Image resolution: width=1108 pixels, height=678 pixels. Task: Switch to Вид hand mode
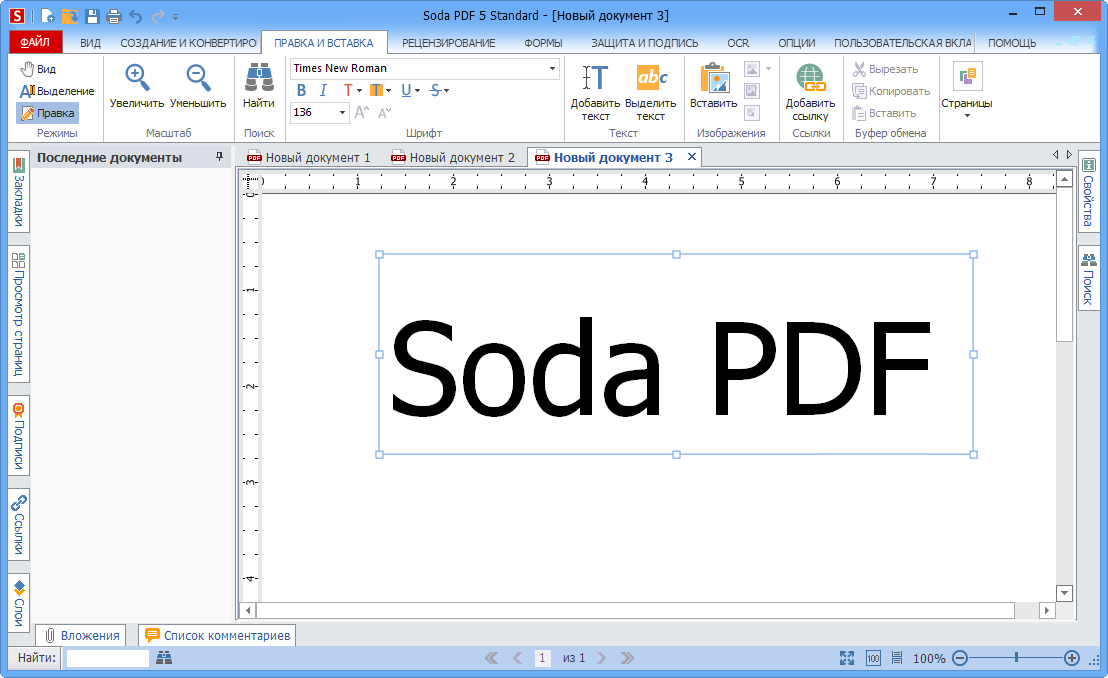click(38, 69)
